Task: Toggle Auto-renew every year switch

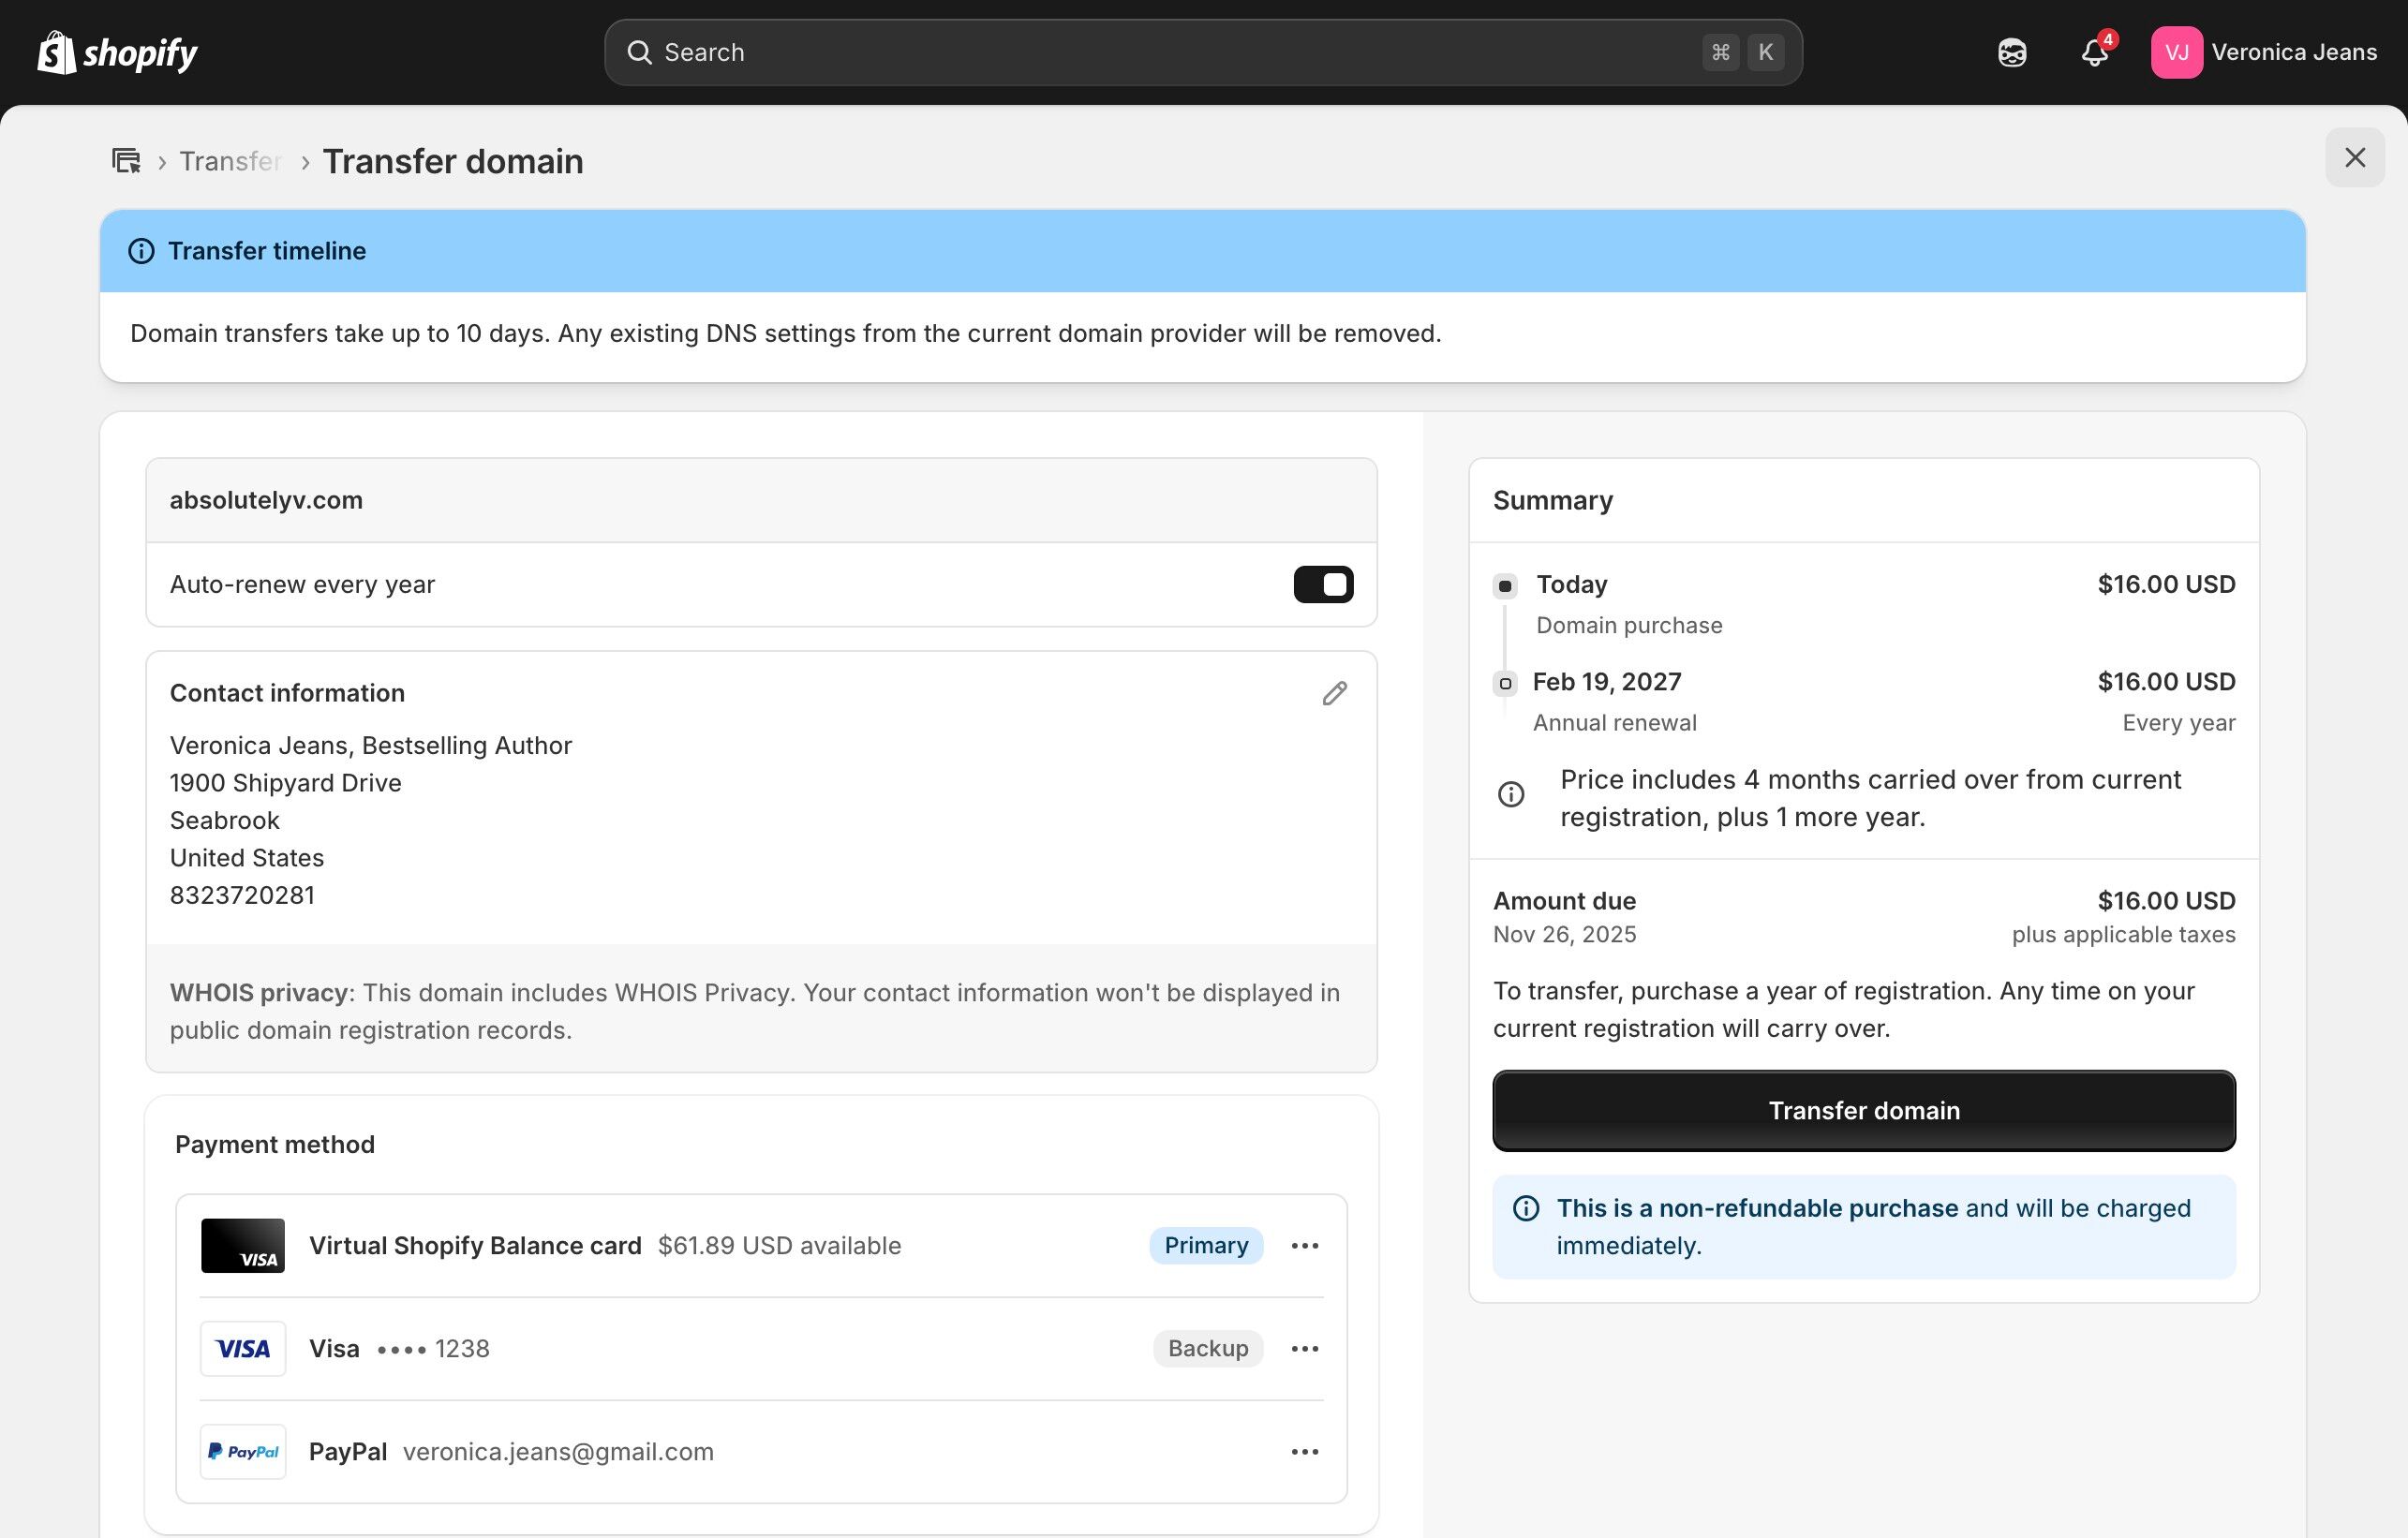Action: [1322, 584]
